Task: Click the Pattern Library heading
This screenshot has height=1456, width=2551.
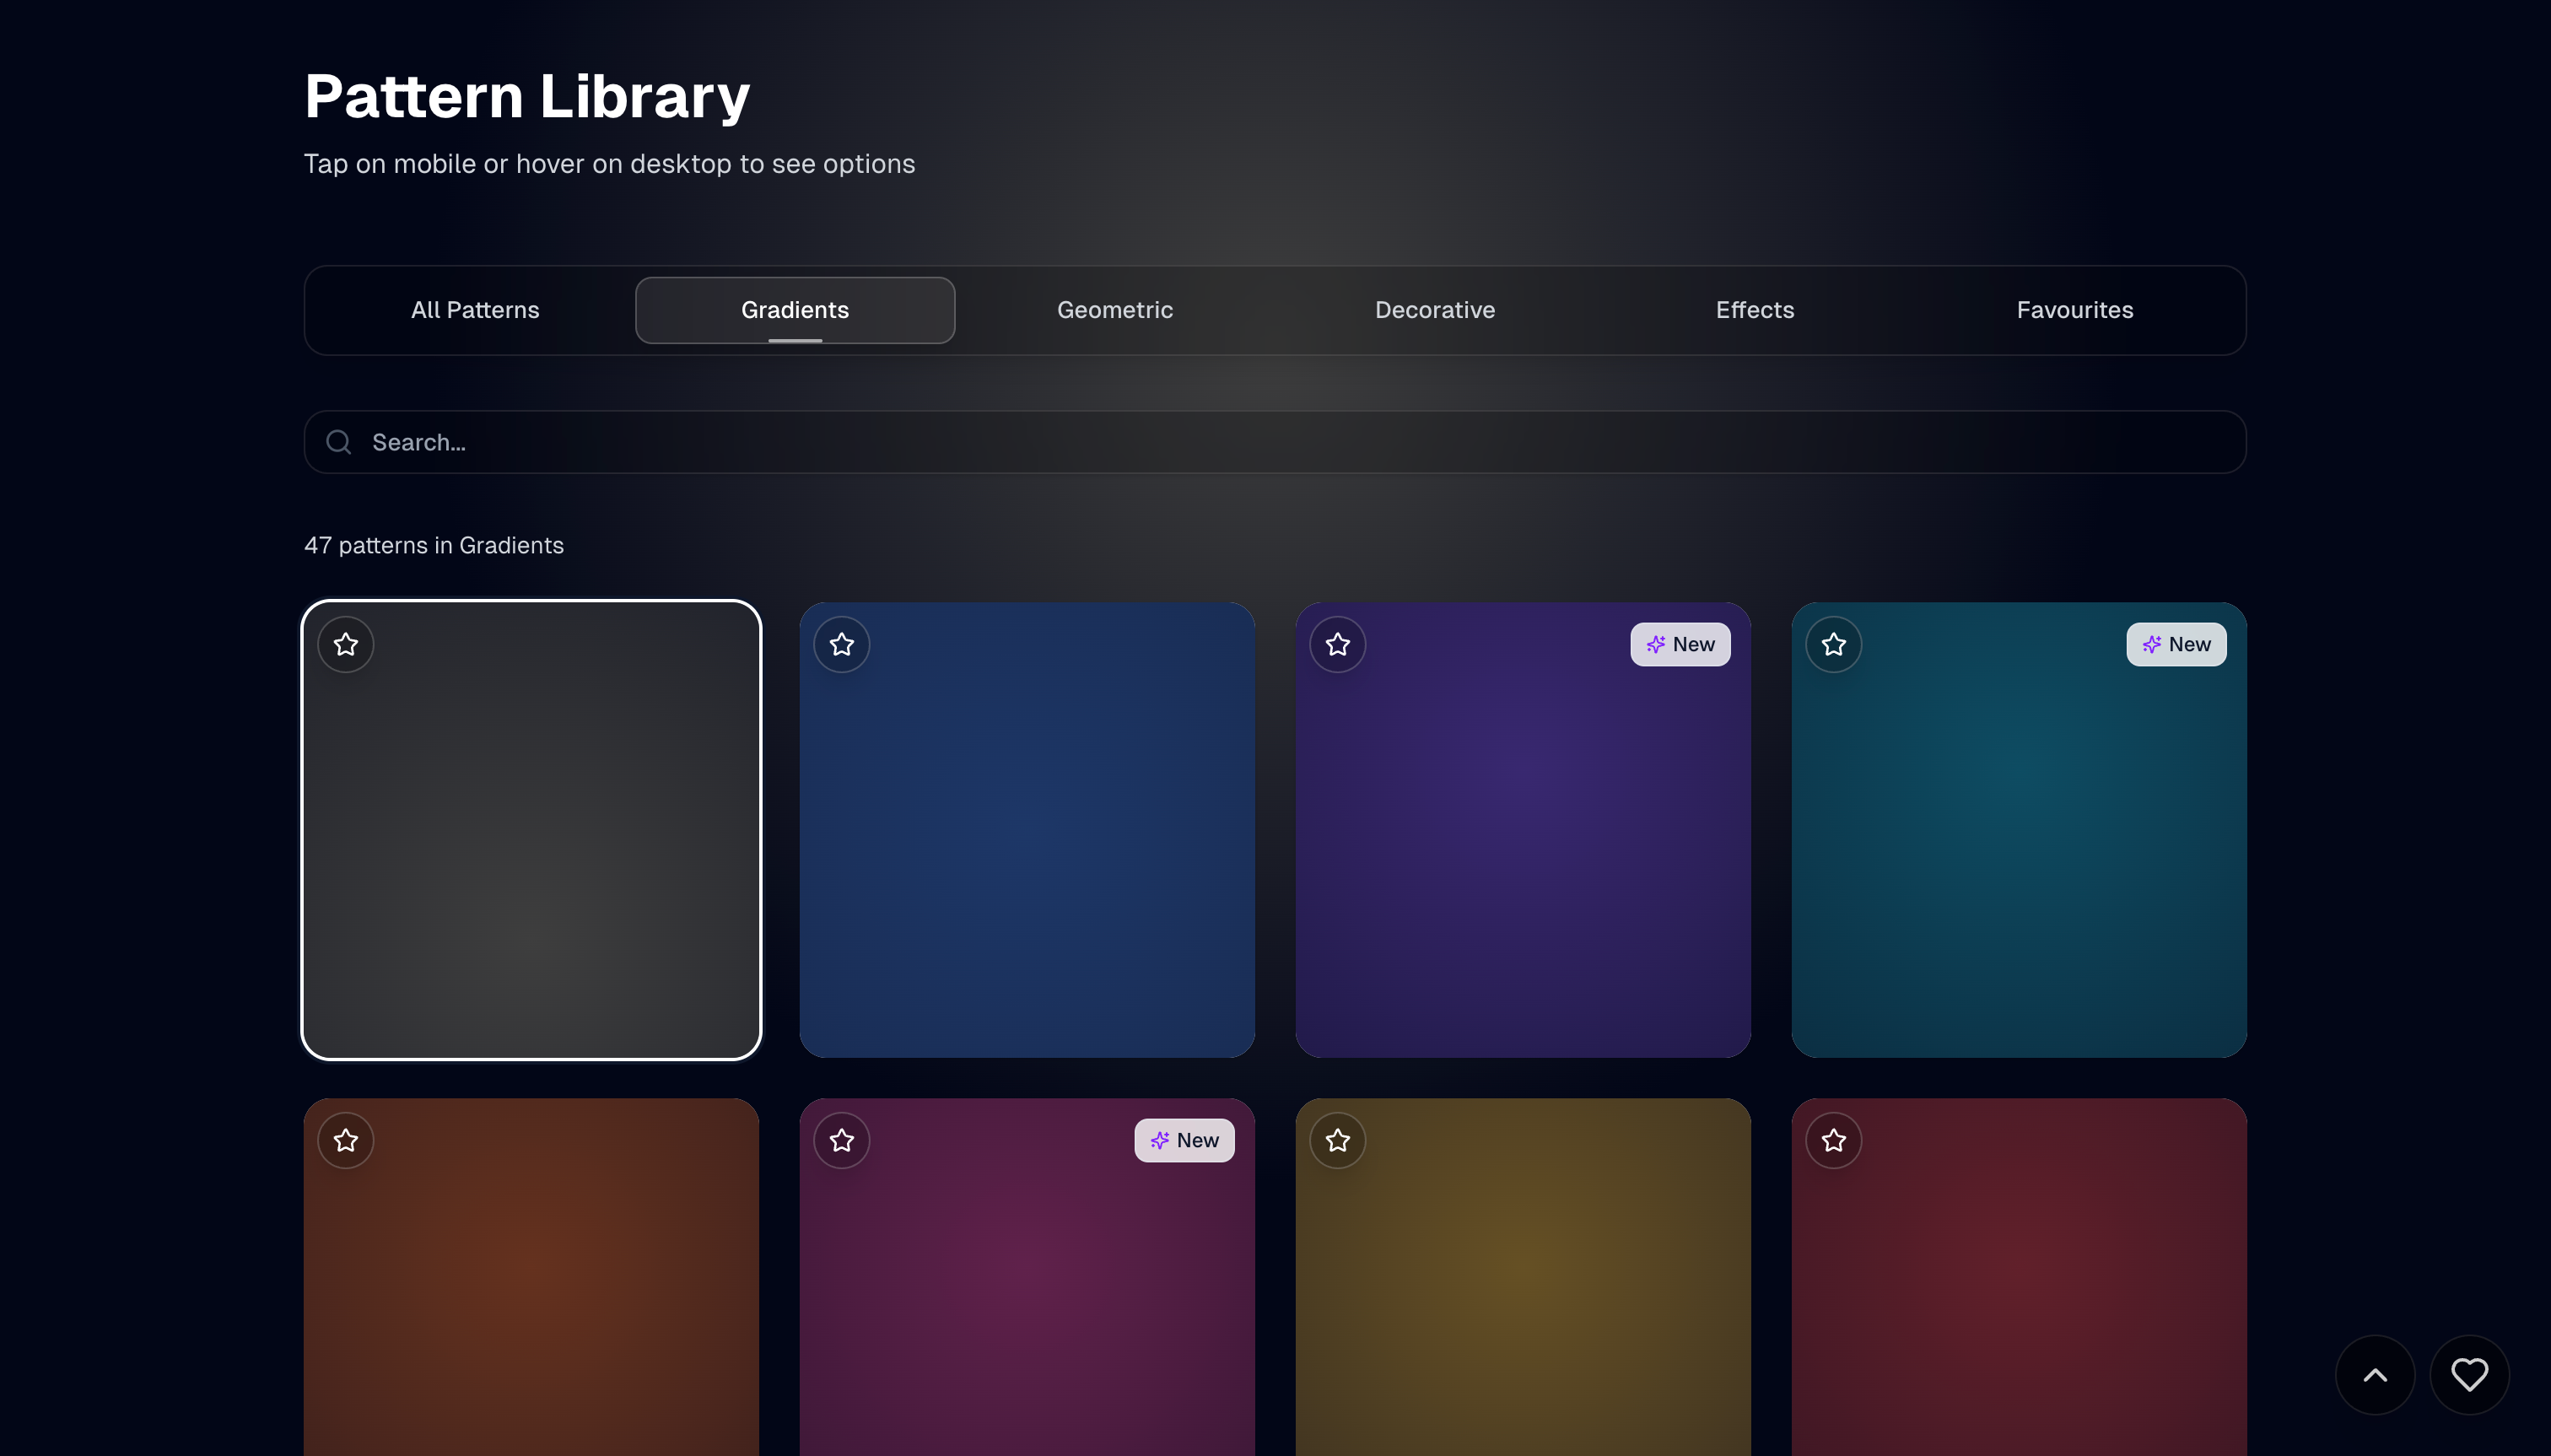Action: coord(527,97)
